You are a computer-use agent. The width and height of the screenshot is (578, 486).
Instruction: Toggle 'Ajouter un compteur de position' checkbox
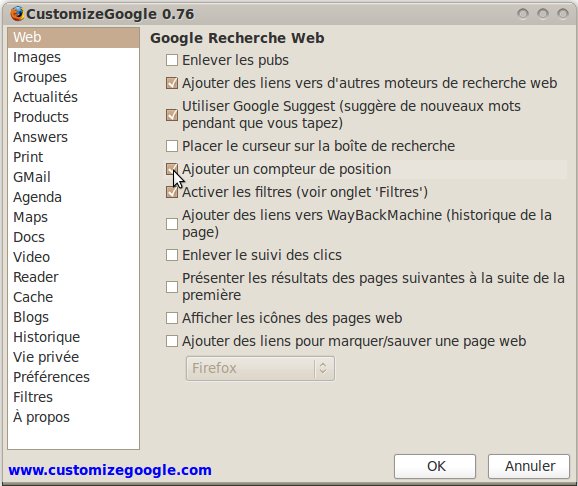(172, 169)
